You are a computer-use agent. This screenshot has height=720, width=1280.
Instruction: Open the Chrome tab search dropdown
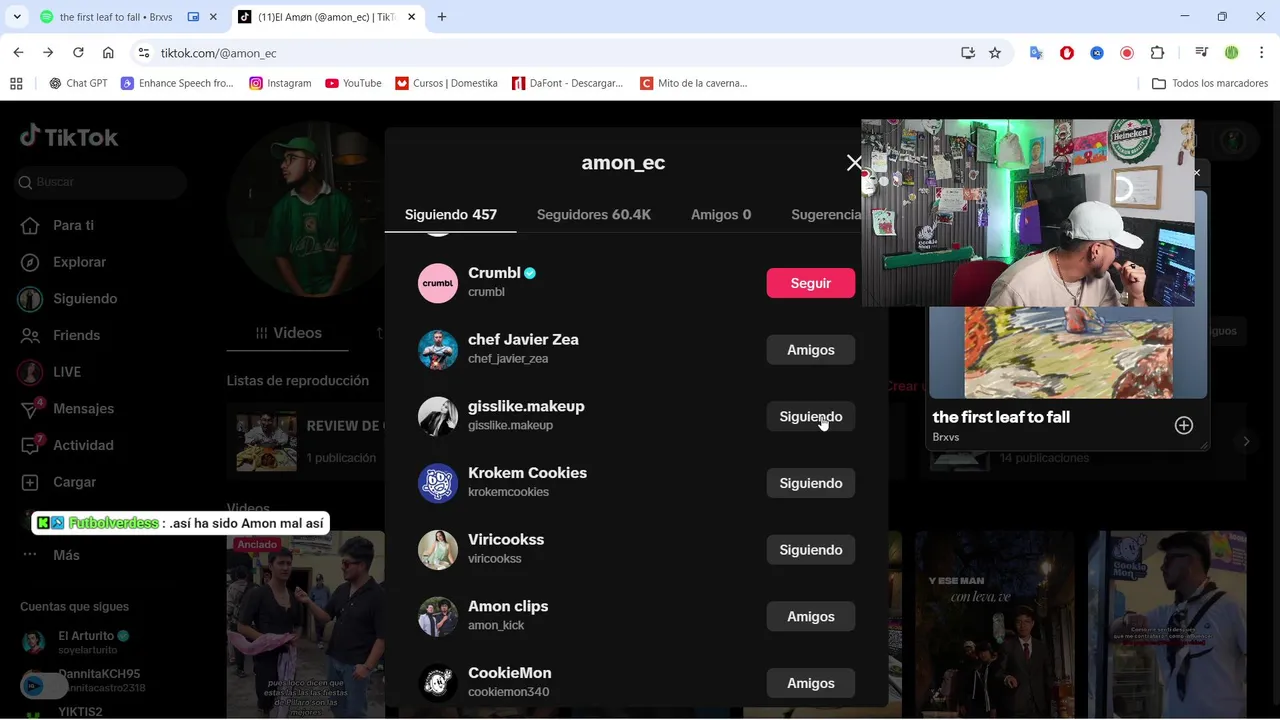tap(17, 17)
